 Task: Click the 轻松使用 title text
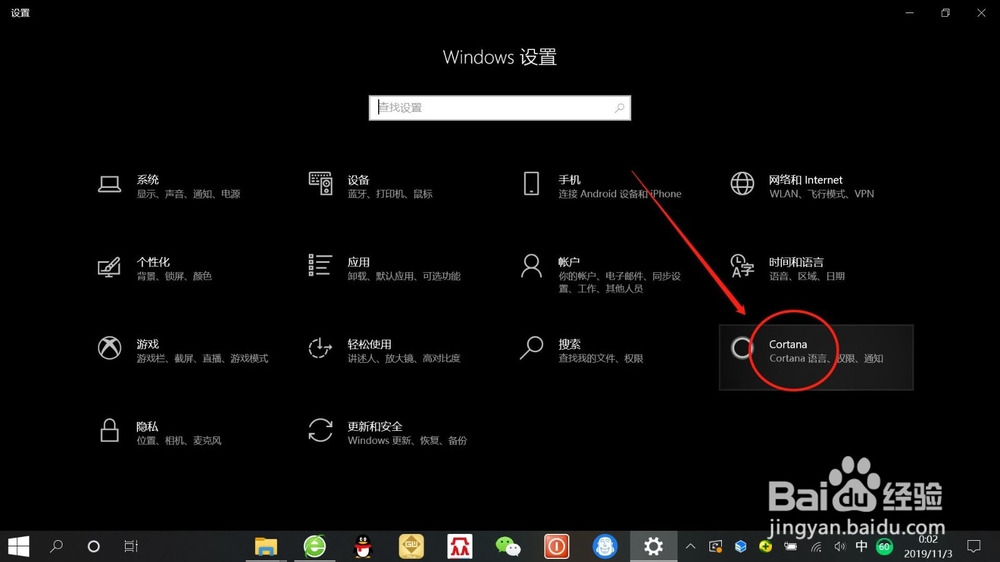coord(369,344)
